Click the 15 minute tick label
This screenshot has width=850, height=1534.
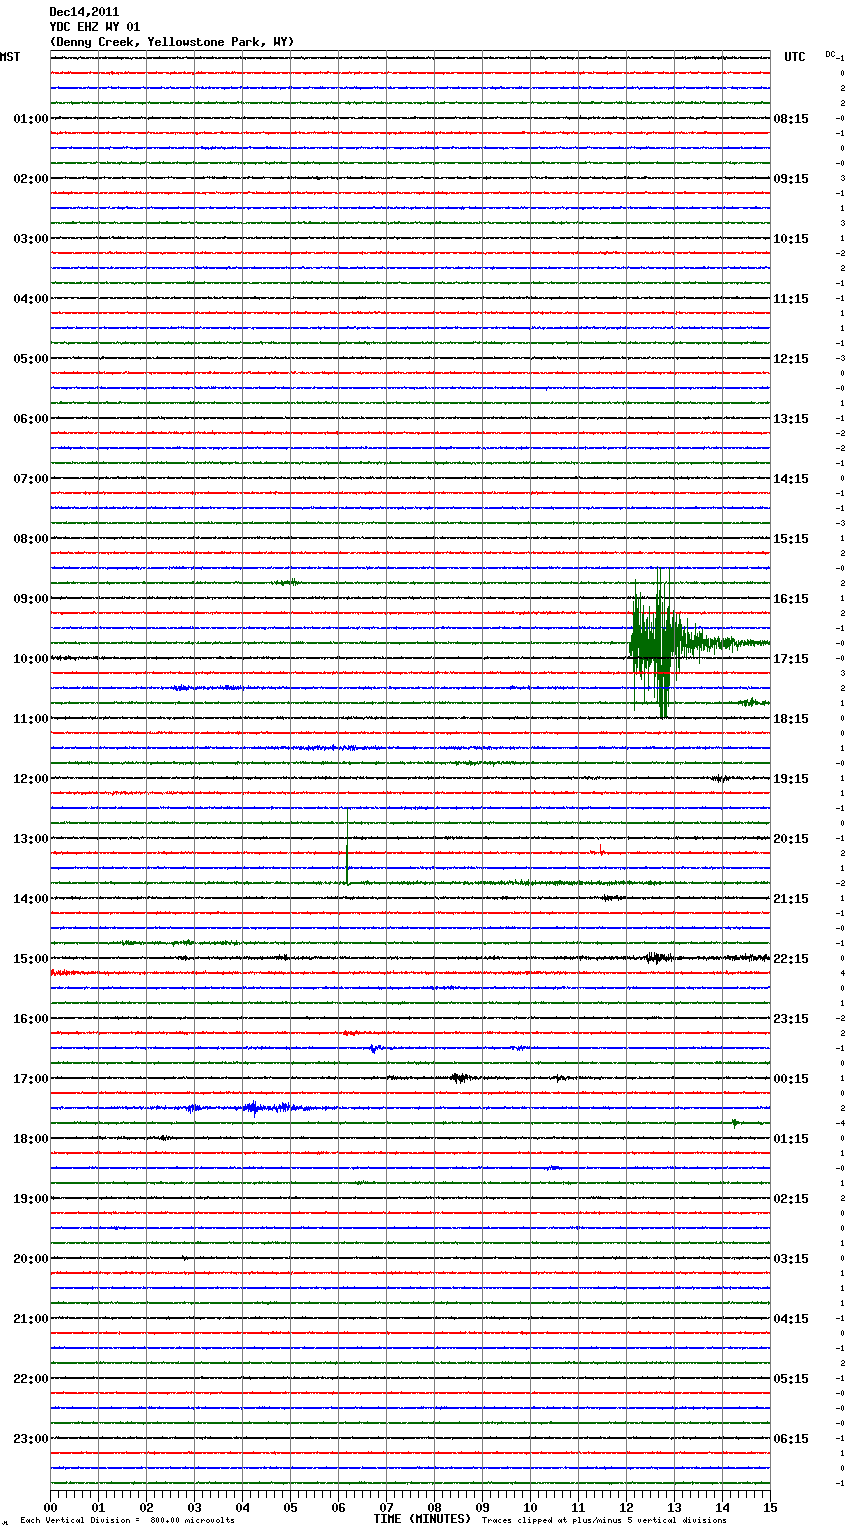[x=770, y=1507]
